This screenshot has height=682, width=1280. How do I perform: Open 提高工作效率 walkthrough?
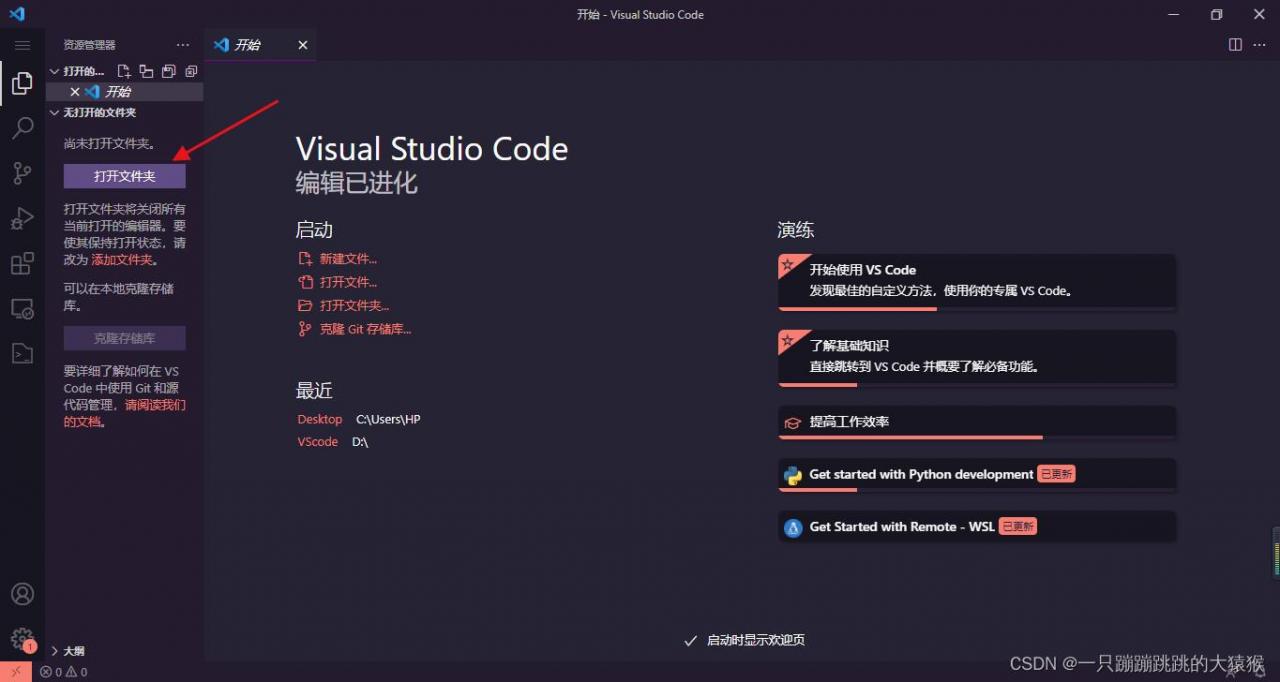click(x=977, y=422)
